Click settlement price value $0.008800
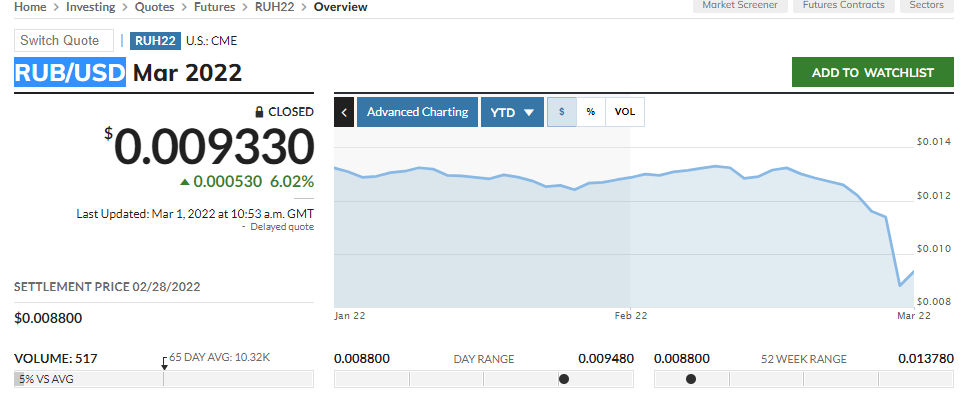 pyautogui.click(x=48, y=319)
